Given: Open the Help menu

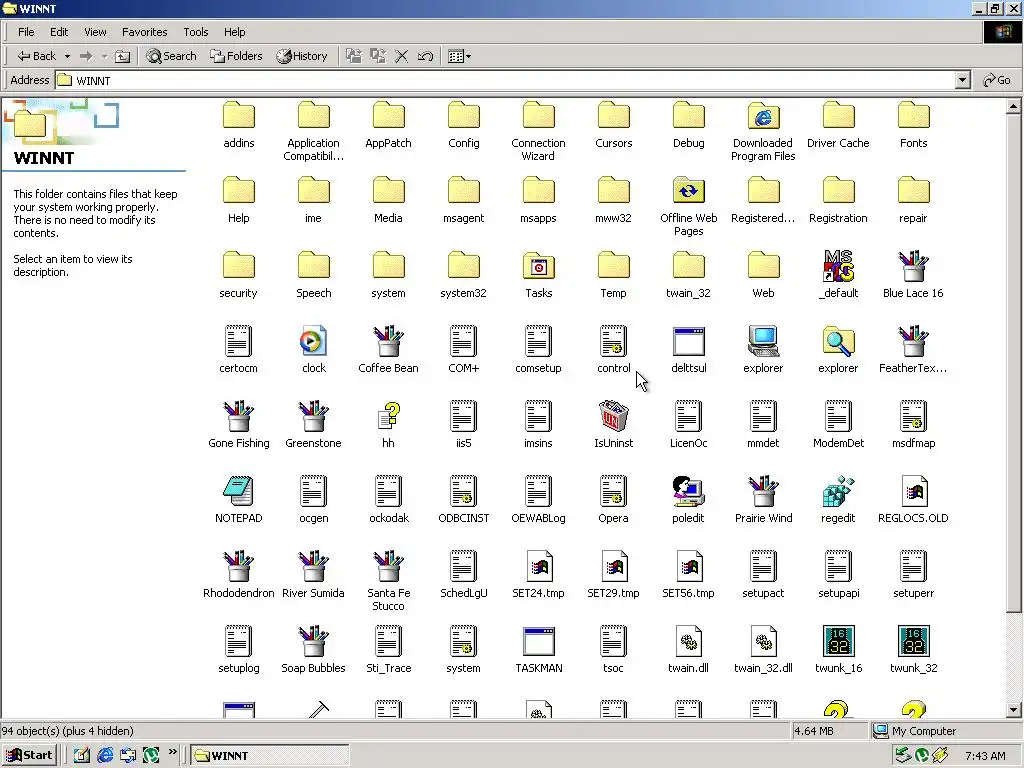Looking at the screenshot, I should click(x=234, y=32).
